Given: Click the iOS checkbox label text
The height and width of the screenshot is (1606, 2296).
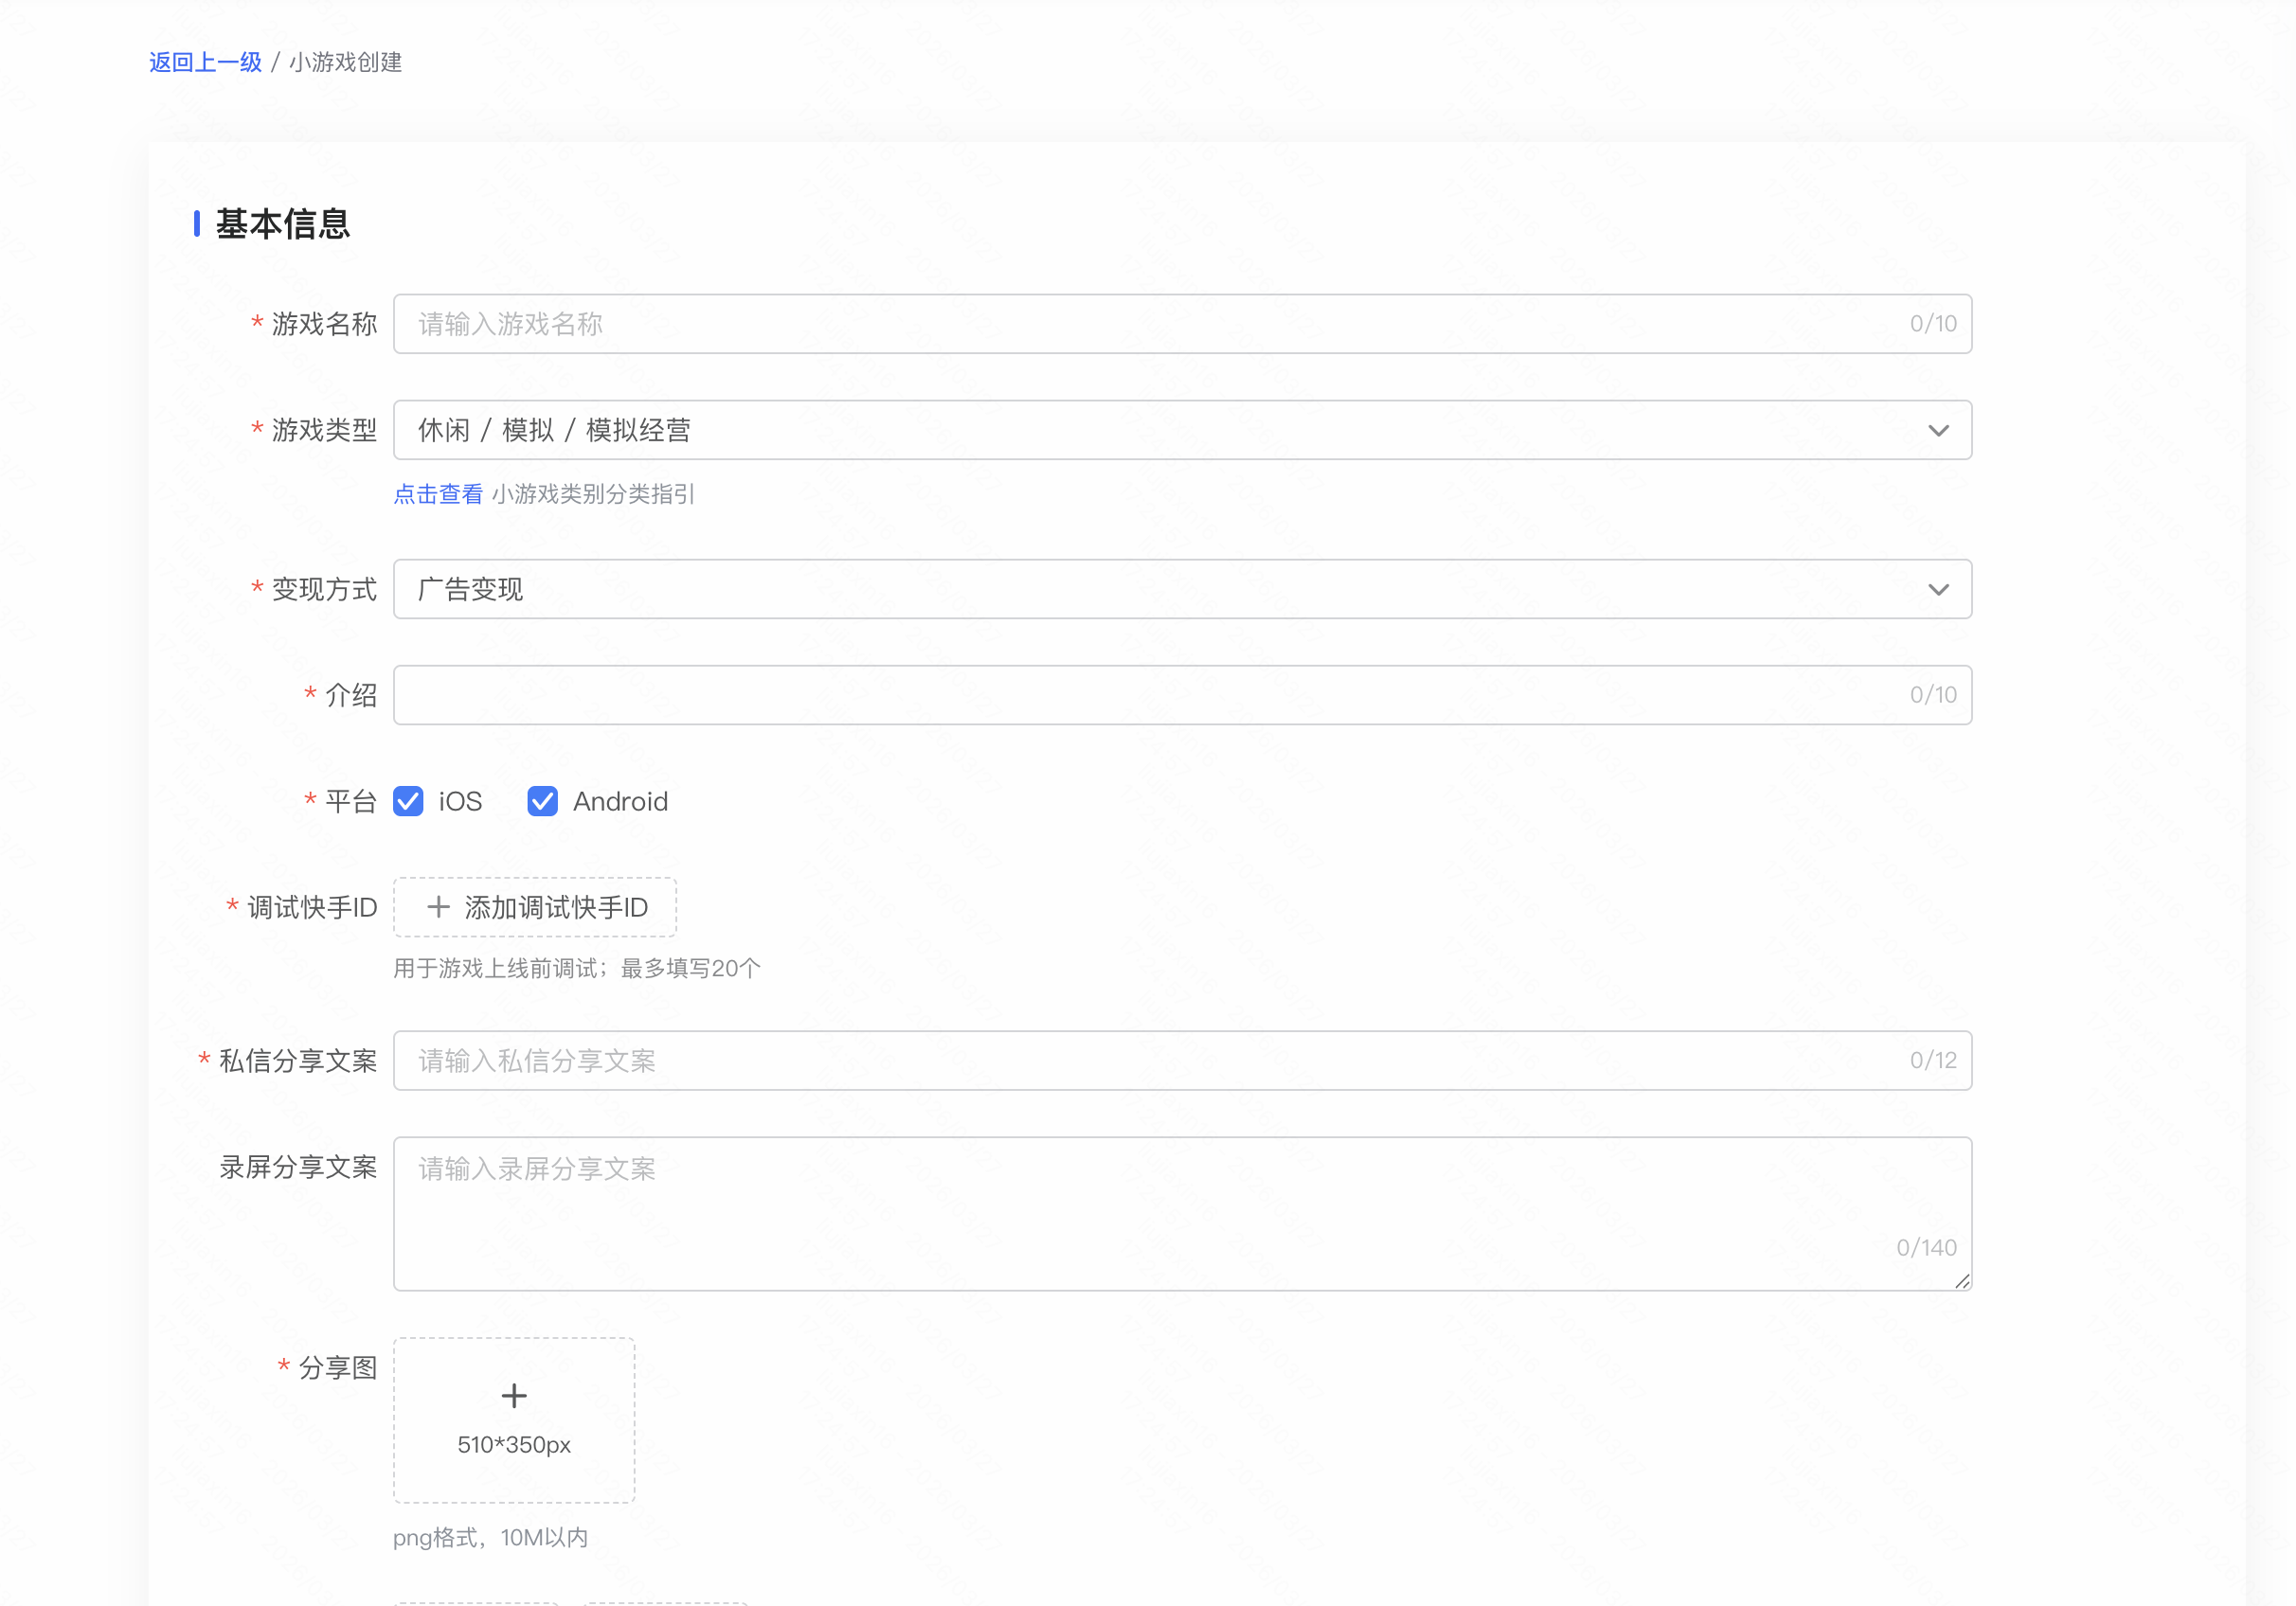Looking at the screenshot, I should click(x=460, y=801).
